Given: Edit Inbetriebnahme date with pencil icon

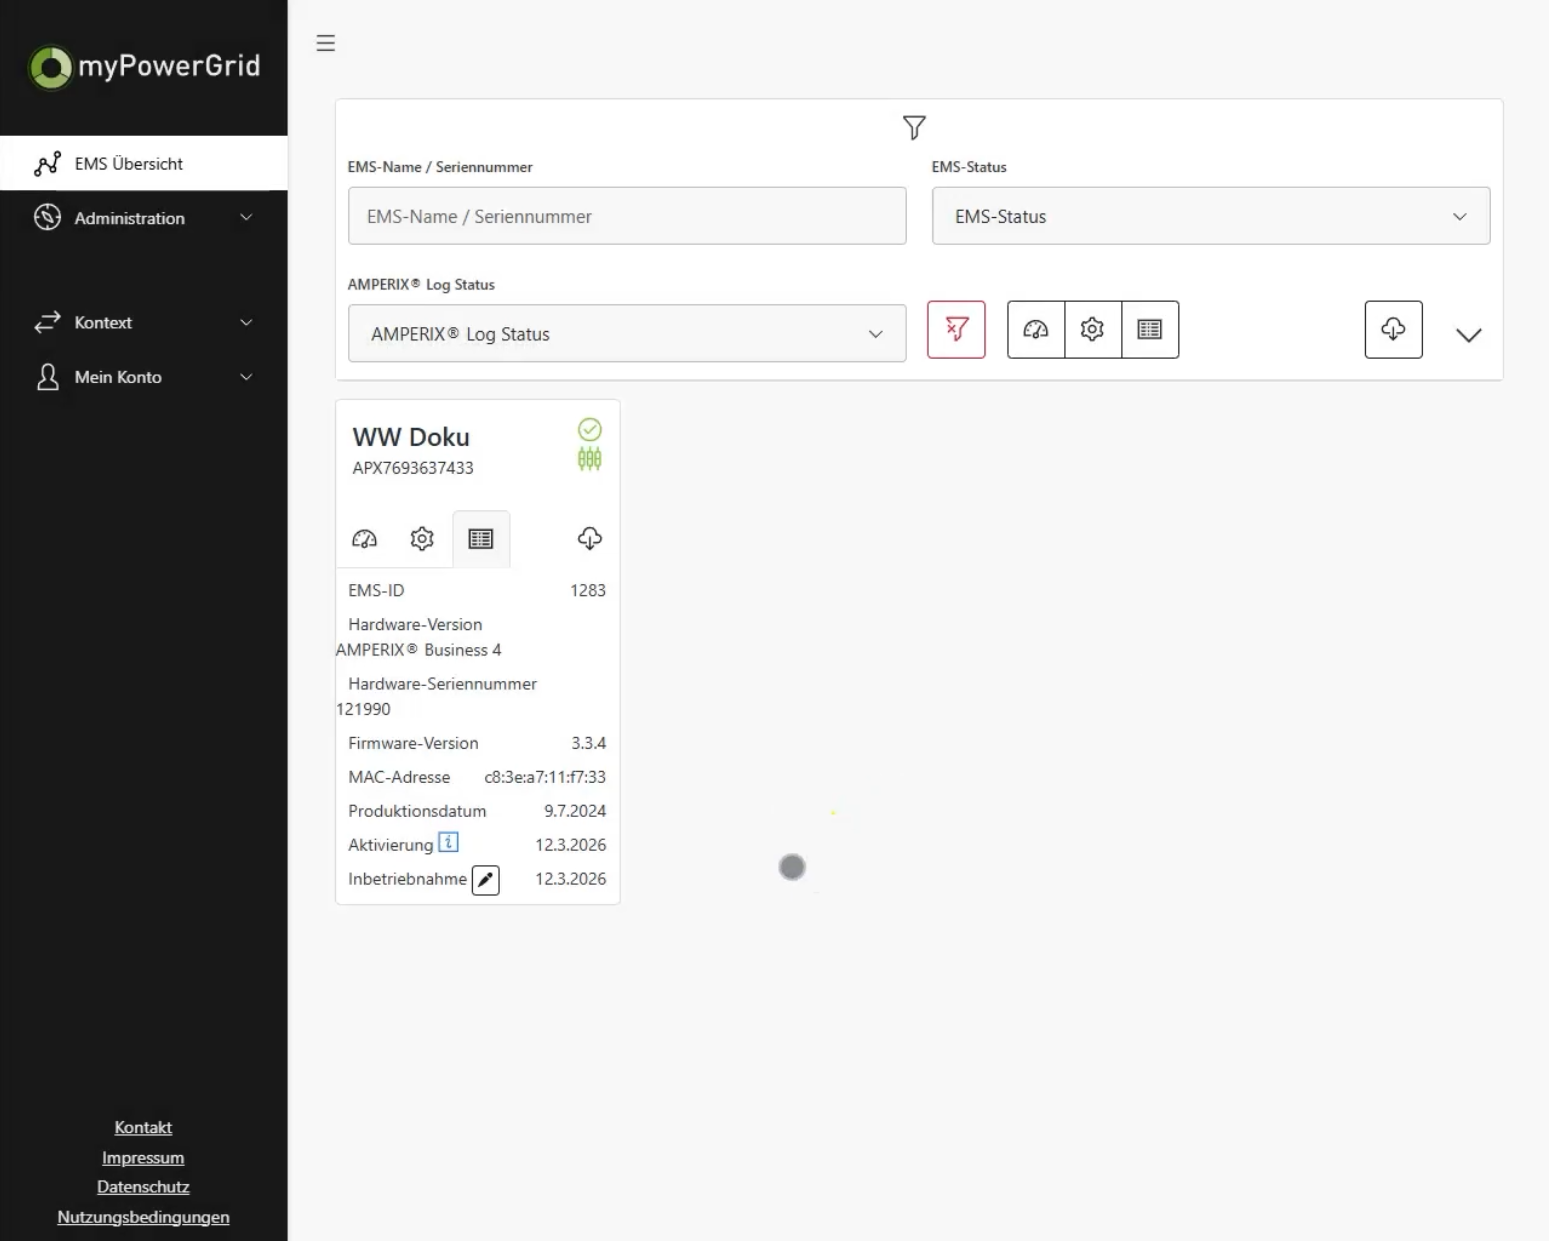Looking at the screenshot, I should (x=485, y=880).
